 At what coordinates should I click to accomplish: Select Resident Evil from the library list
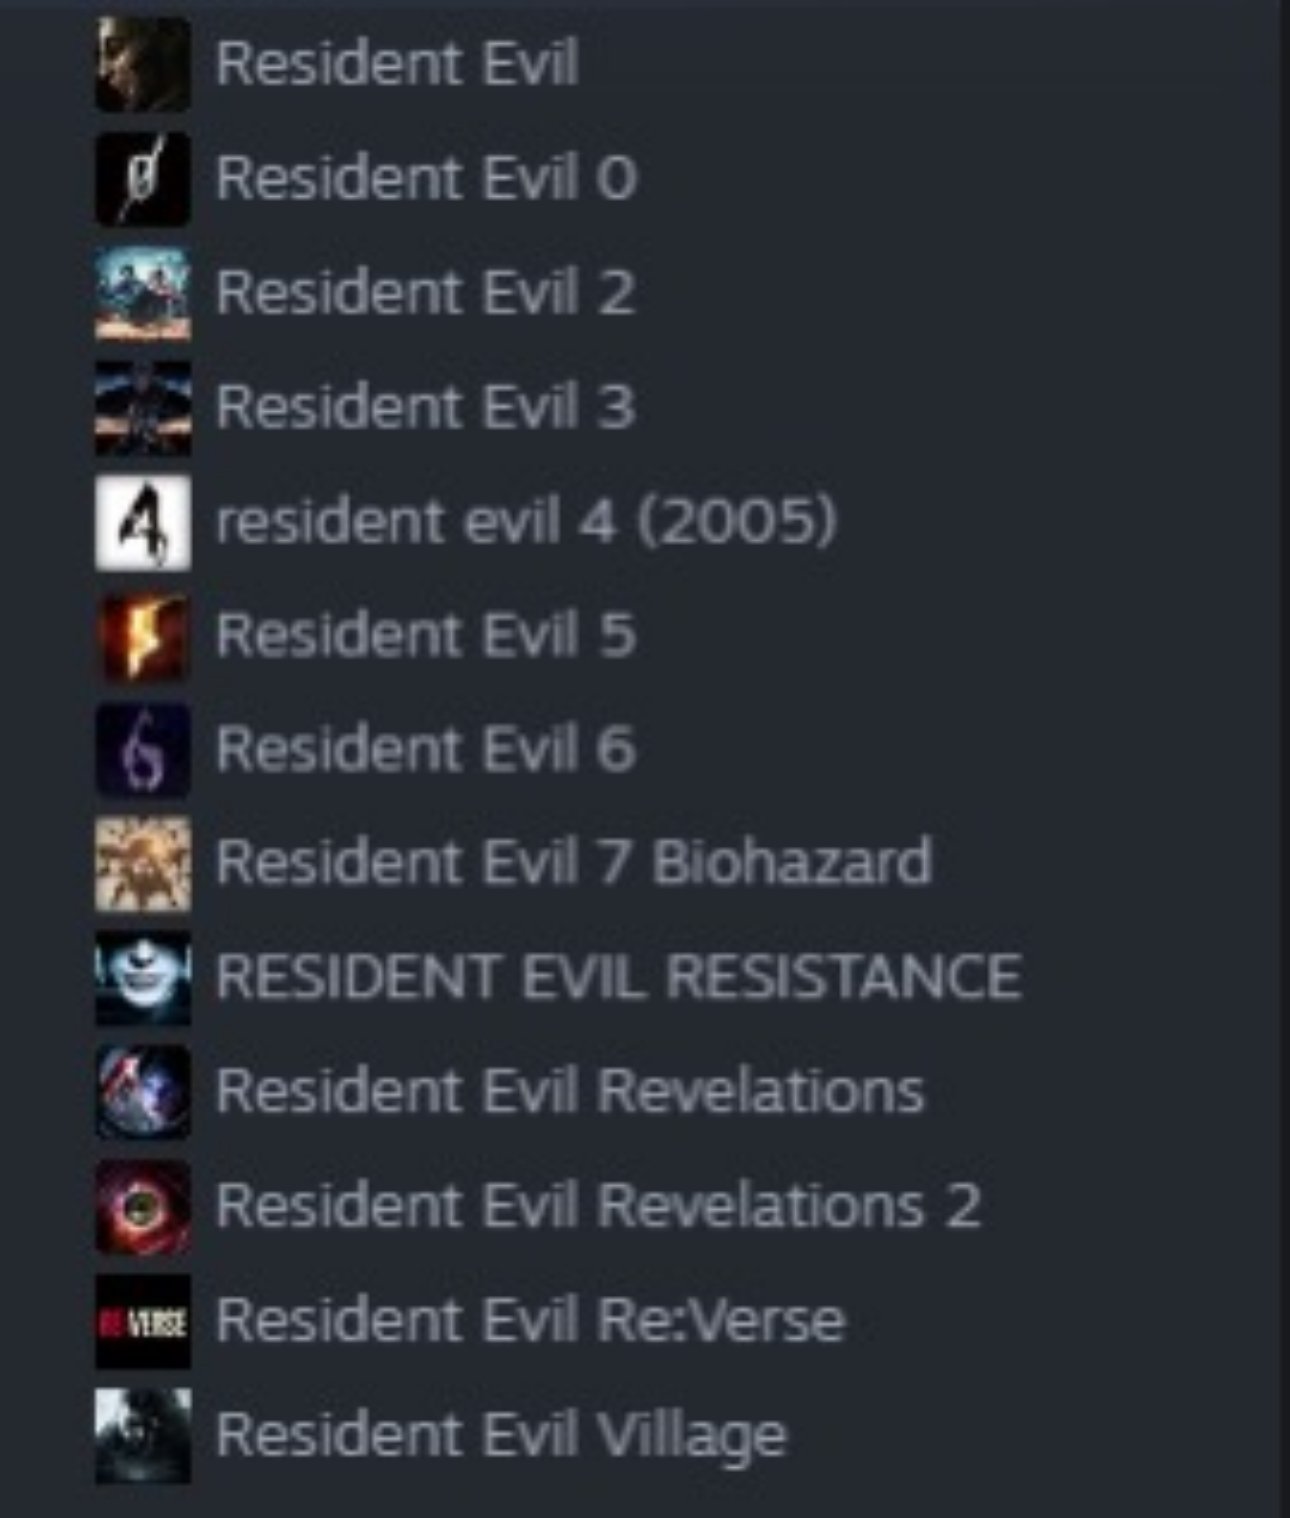pos(397,64)
